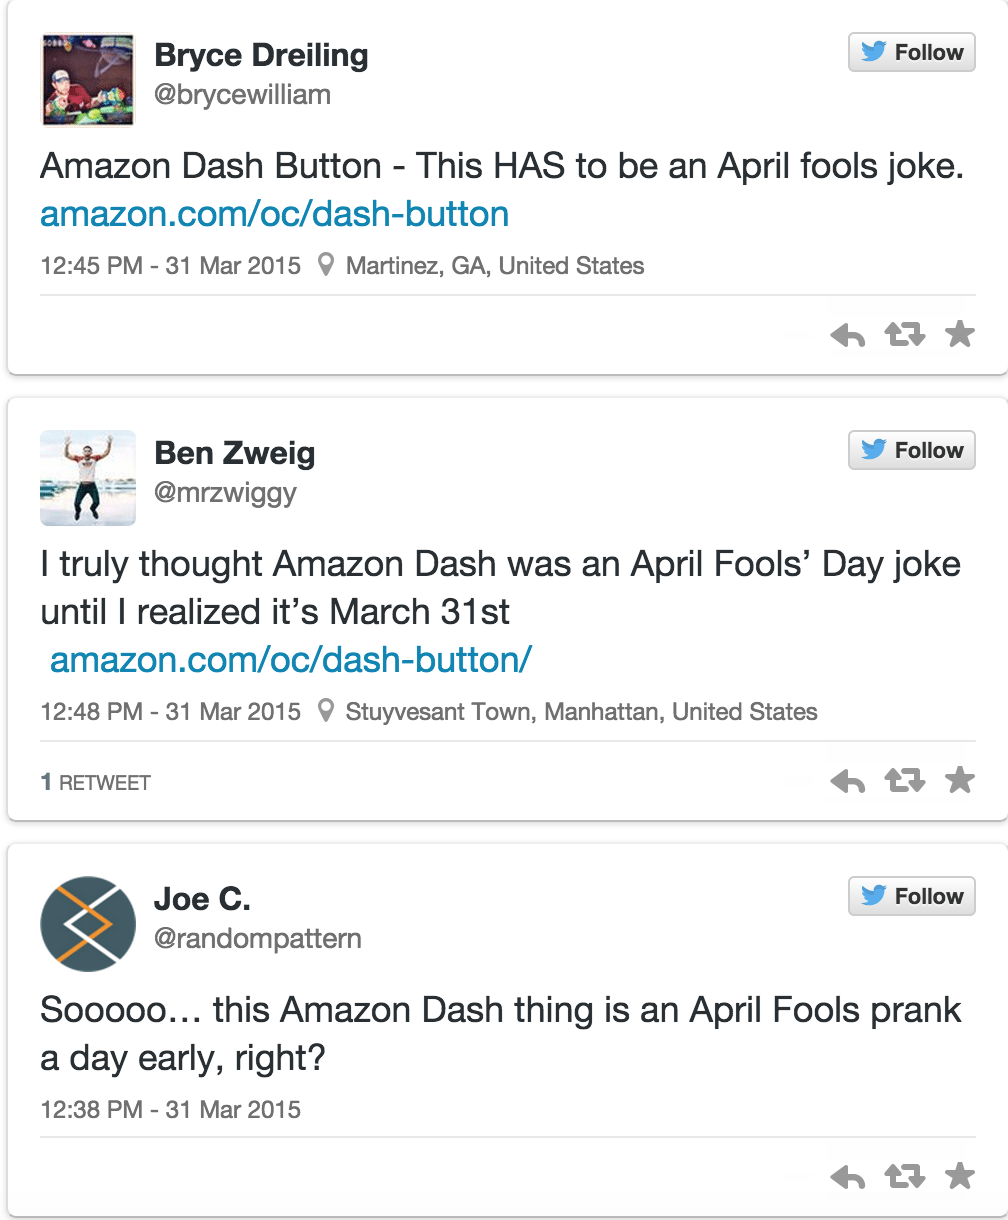
Task: View the 1 Retweet count on Ben's tweet
Action: (96, 783)
